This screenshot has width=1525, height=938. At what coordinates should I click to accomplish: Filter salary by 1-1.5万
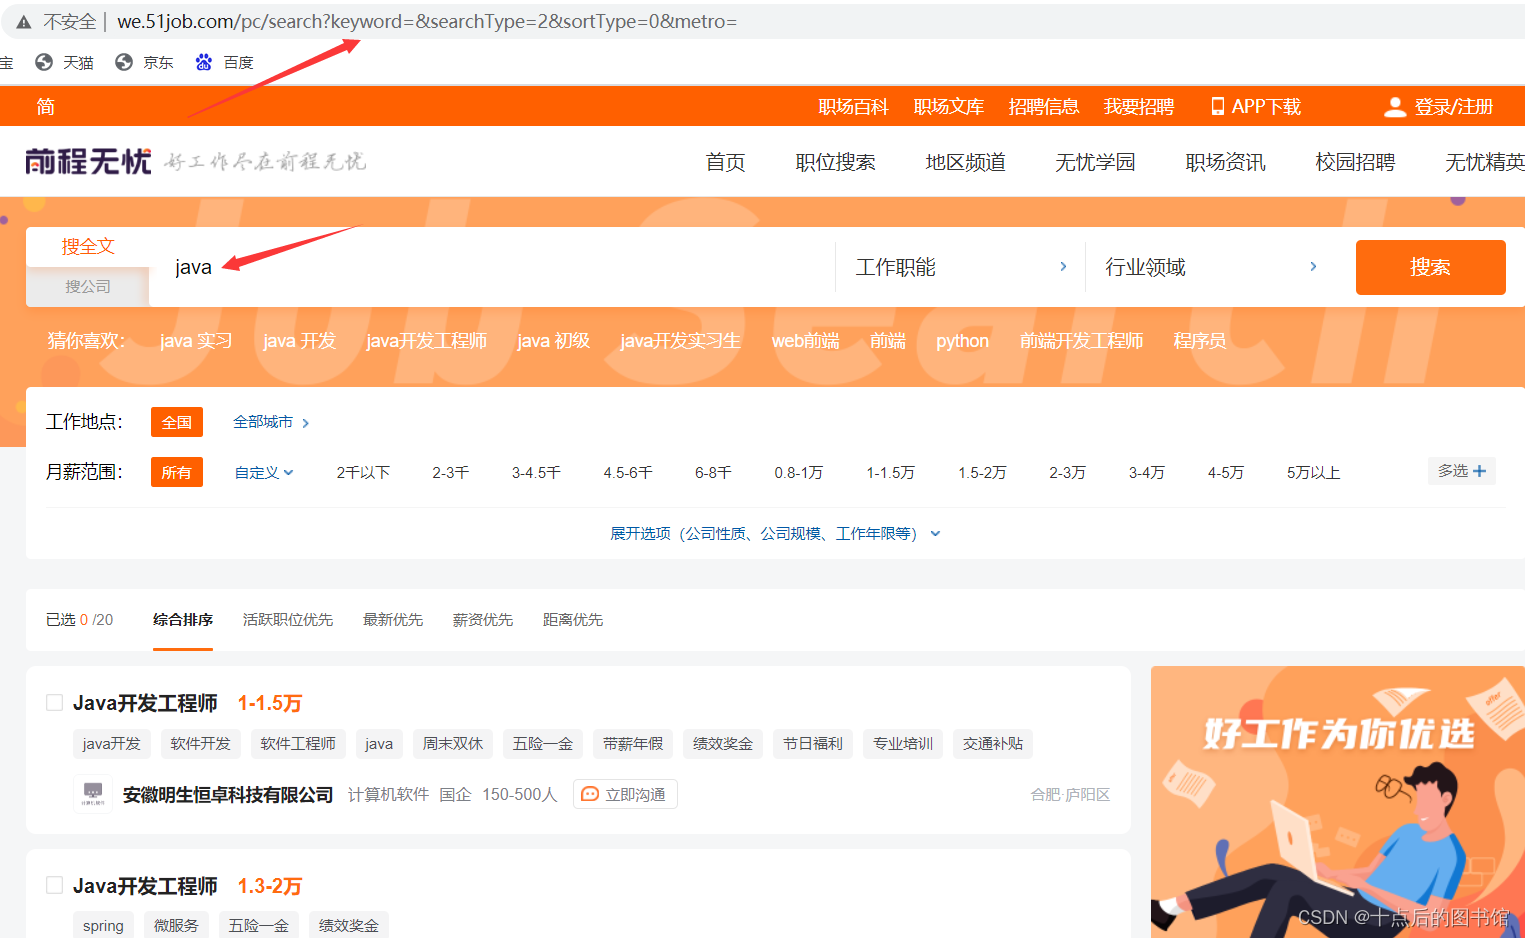point(890,472)
